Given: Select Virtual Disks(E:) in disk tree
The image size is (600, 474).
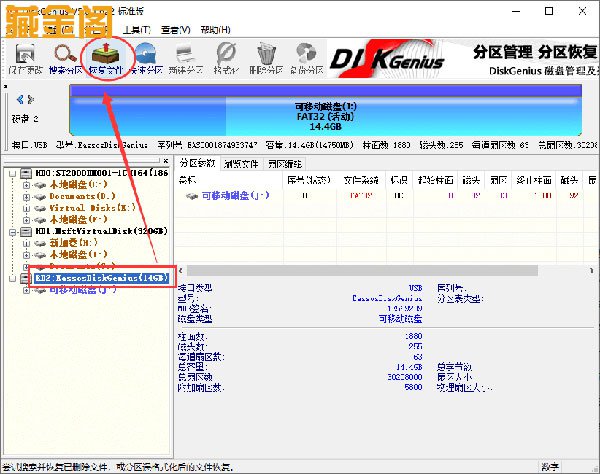Looking at the screenshot, I should pos(93,208).
